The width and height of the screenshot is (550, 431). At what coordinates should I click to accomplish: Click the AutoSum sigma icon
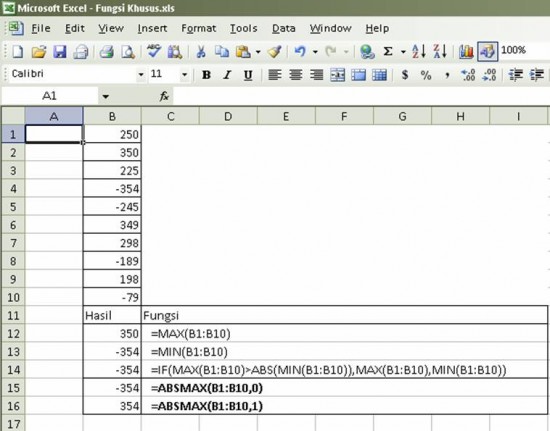pyautogui.click(x=388, y=52)
